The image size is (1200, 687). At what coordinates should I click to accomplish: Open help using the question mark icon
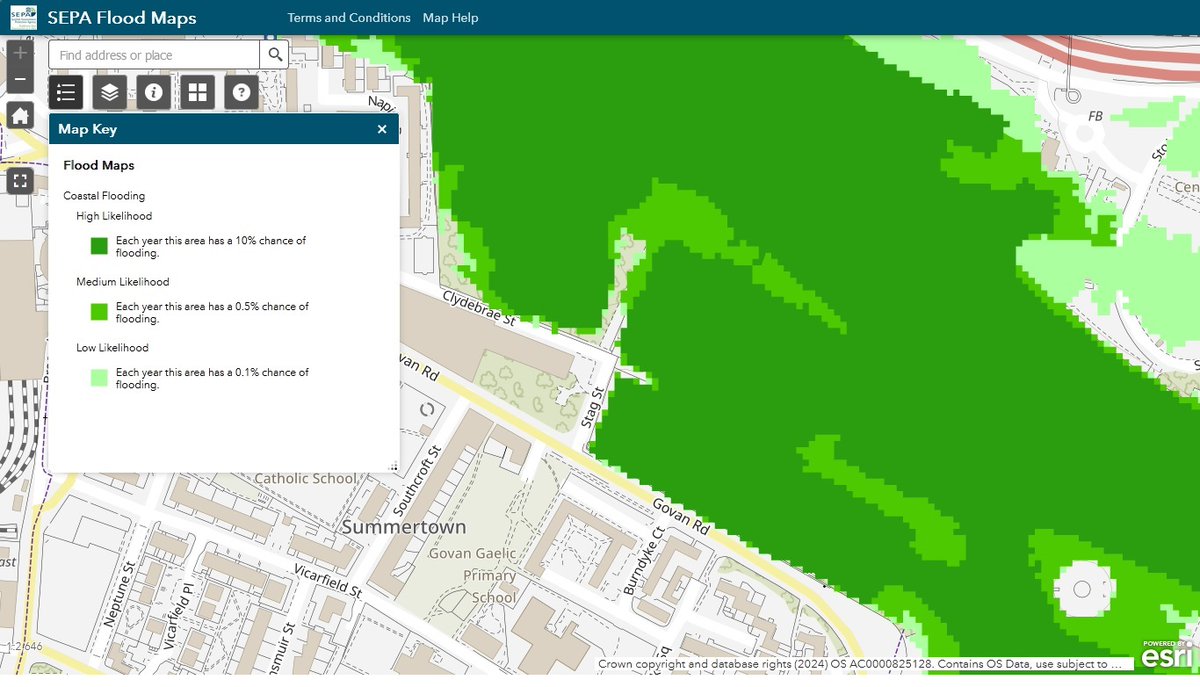pos(240,91)
